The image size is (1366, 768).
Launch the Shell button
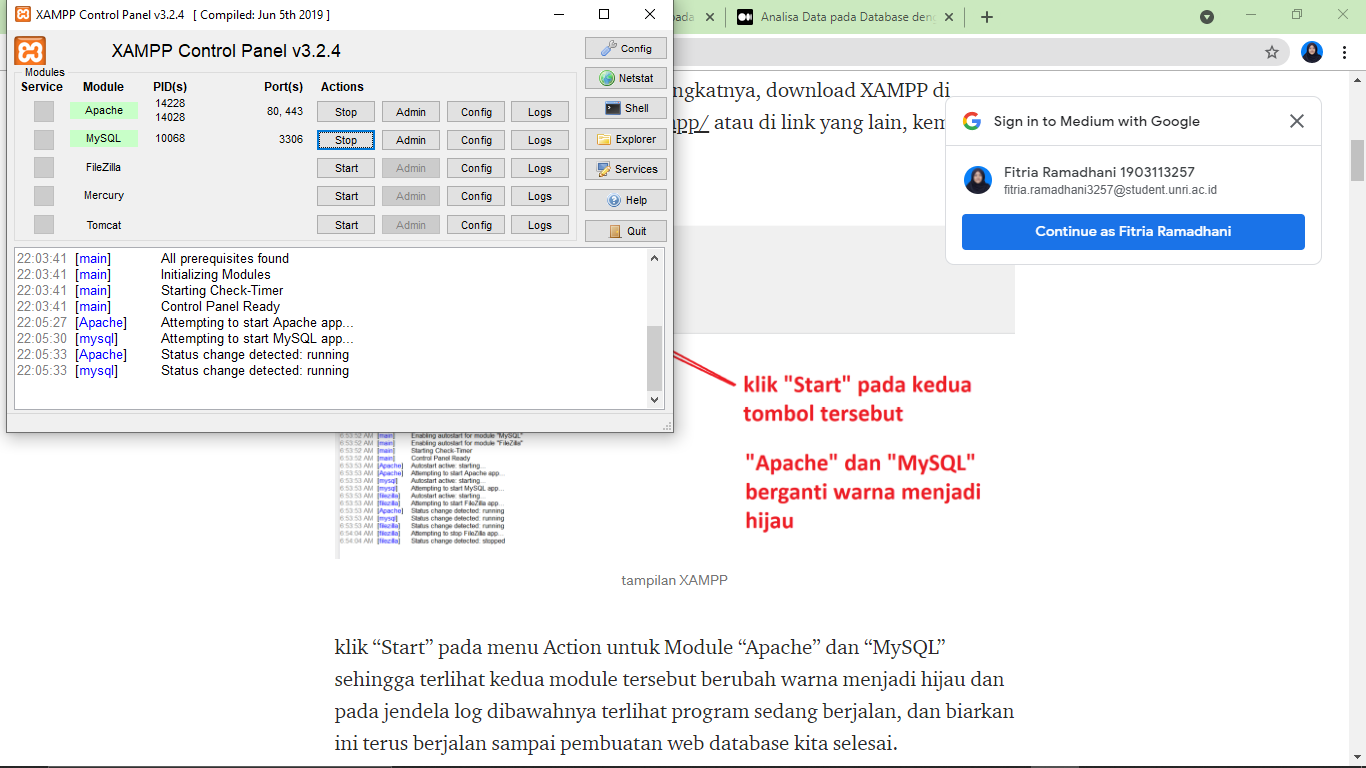(626, 108)
